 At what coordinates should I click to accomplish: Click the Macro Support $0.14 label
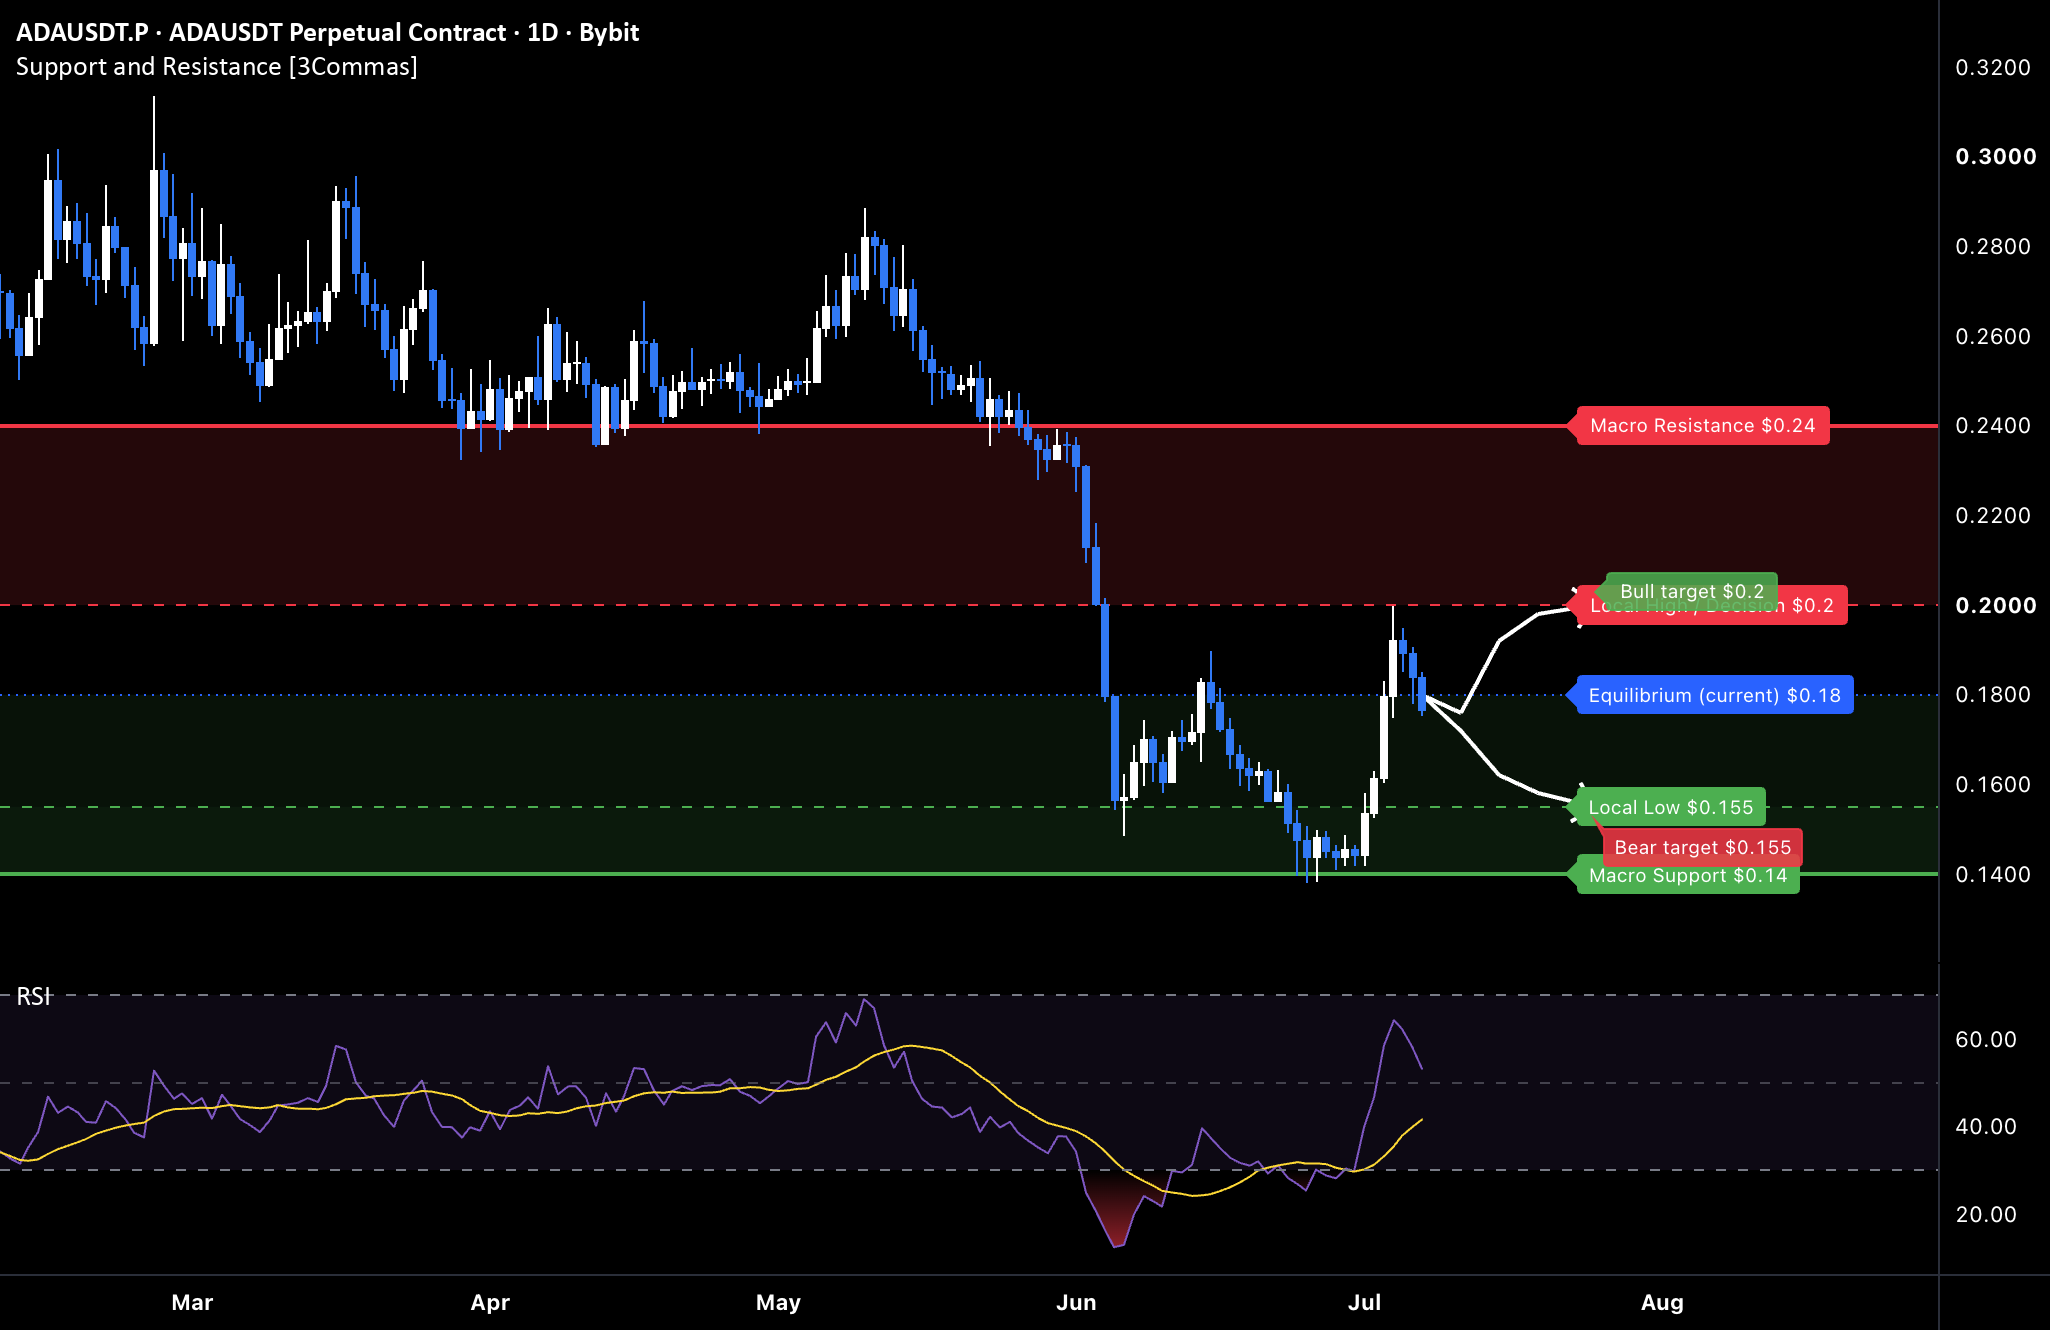(1687, 877)
